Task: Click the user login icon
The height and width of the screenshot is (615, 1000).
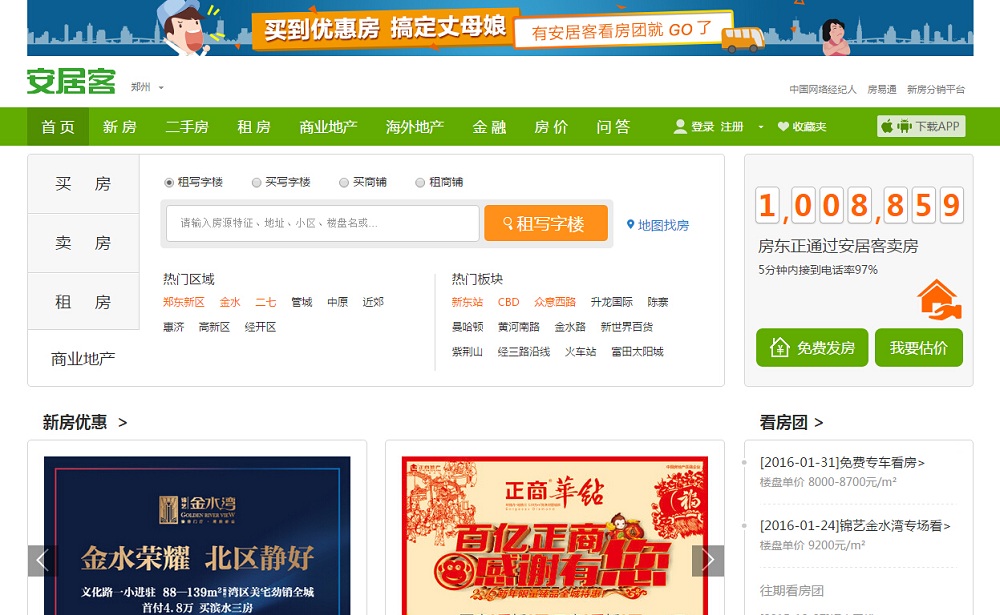Action: click(680, 126)
